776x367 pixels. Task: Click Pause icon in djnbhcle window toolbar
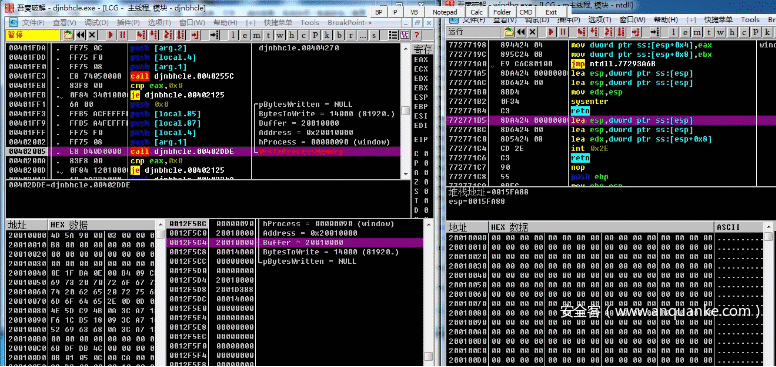pyautogui.click(x=122, y=35)
